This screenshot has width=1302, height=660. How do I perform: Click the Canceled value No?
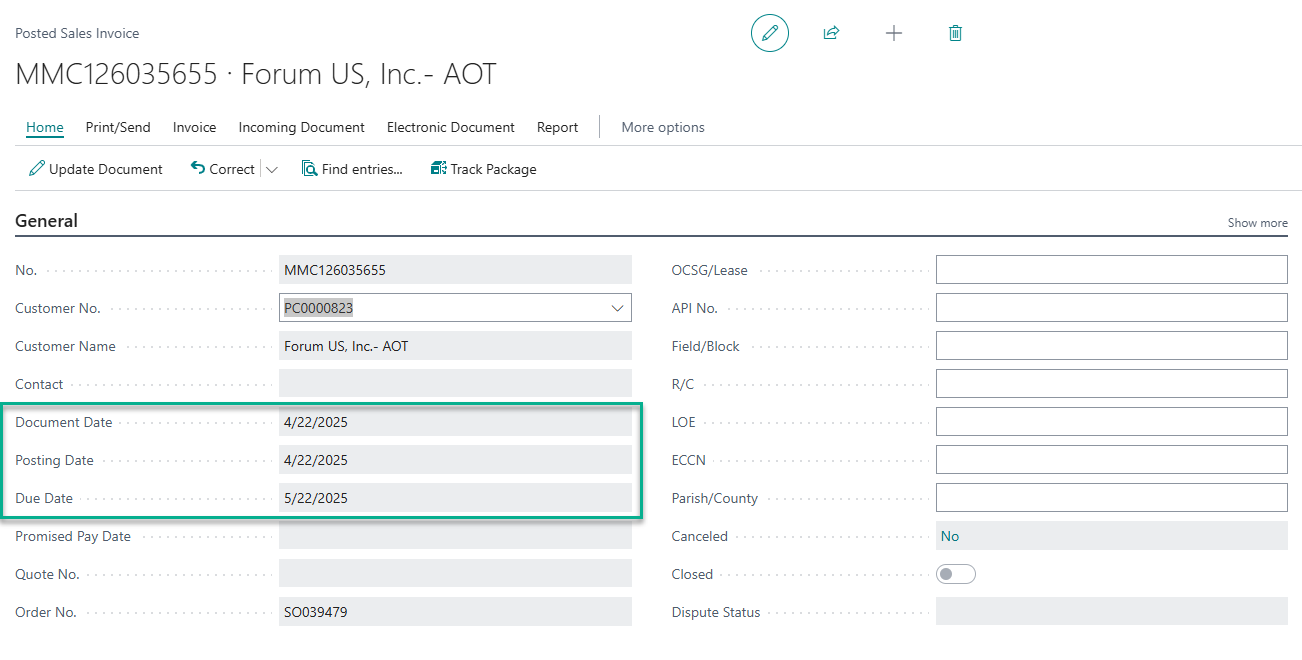point(950,536)
